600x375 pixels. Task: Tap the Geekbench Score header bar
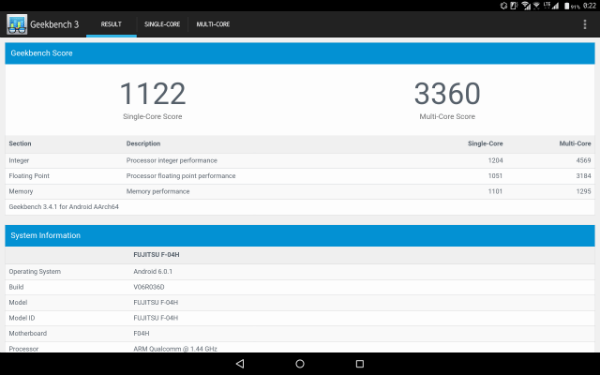pyautogui.click(x=300, y=53)
